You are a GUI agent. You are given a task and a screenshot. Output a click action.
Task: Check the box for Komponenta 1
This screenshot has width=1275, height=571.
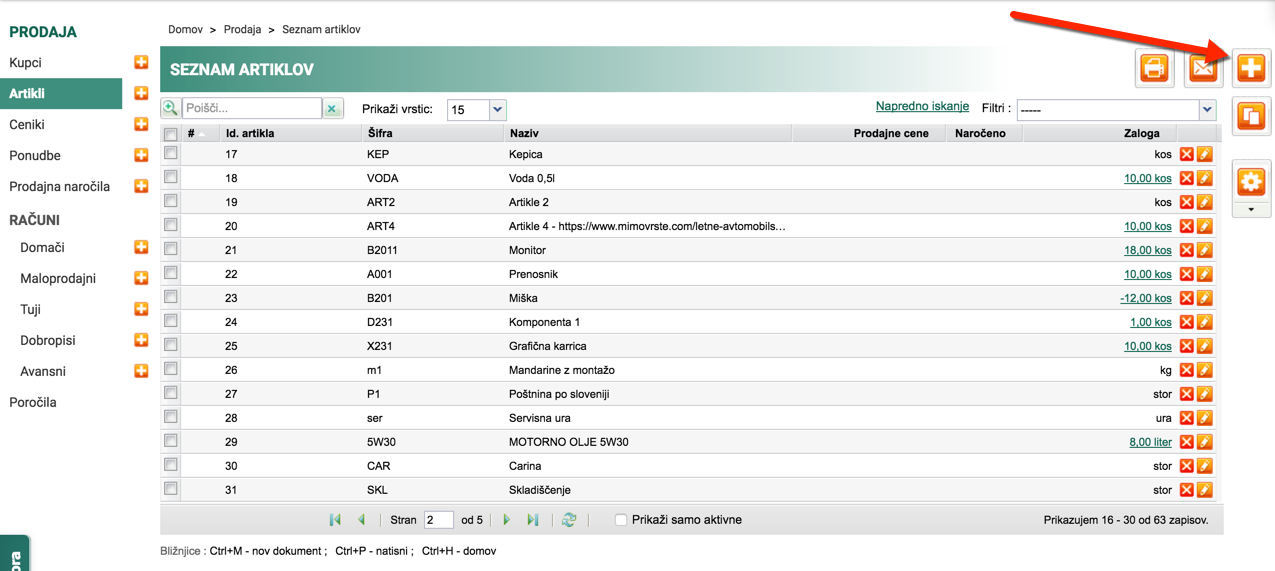tap(171, 321)
